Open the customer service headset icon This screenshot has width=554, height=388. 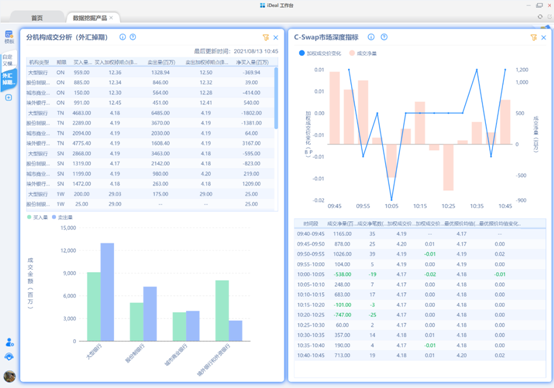9,357
